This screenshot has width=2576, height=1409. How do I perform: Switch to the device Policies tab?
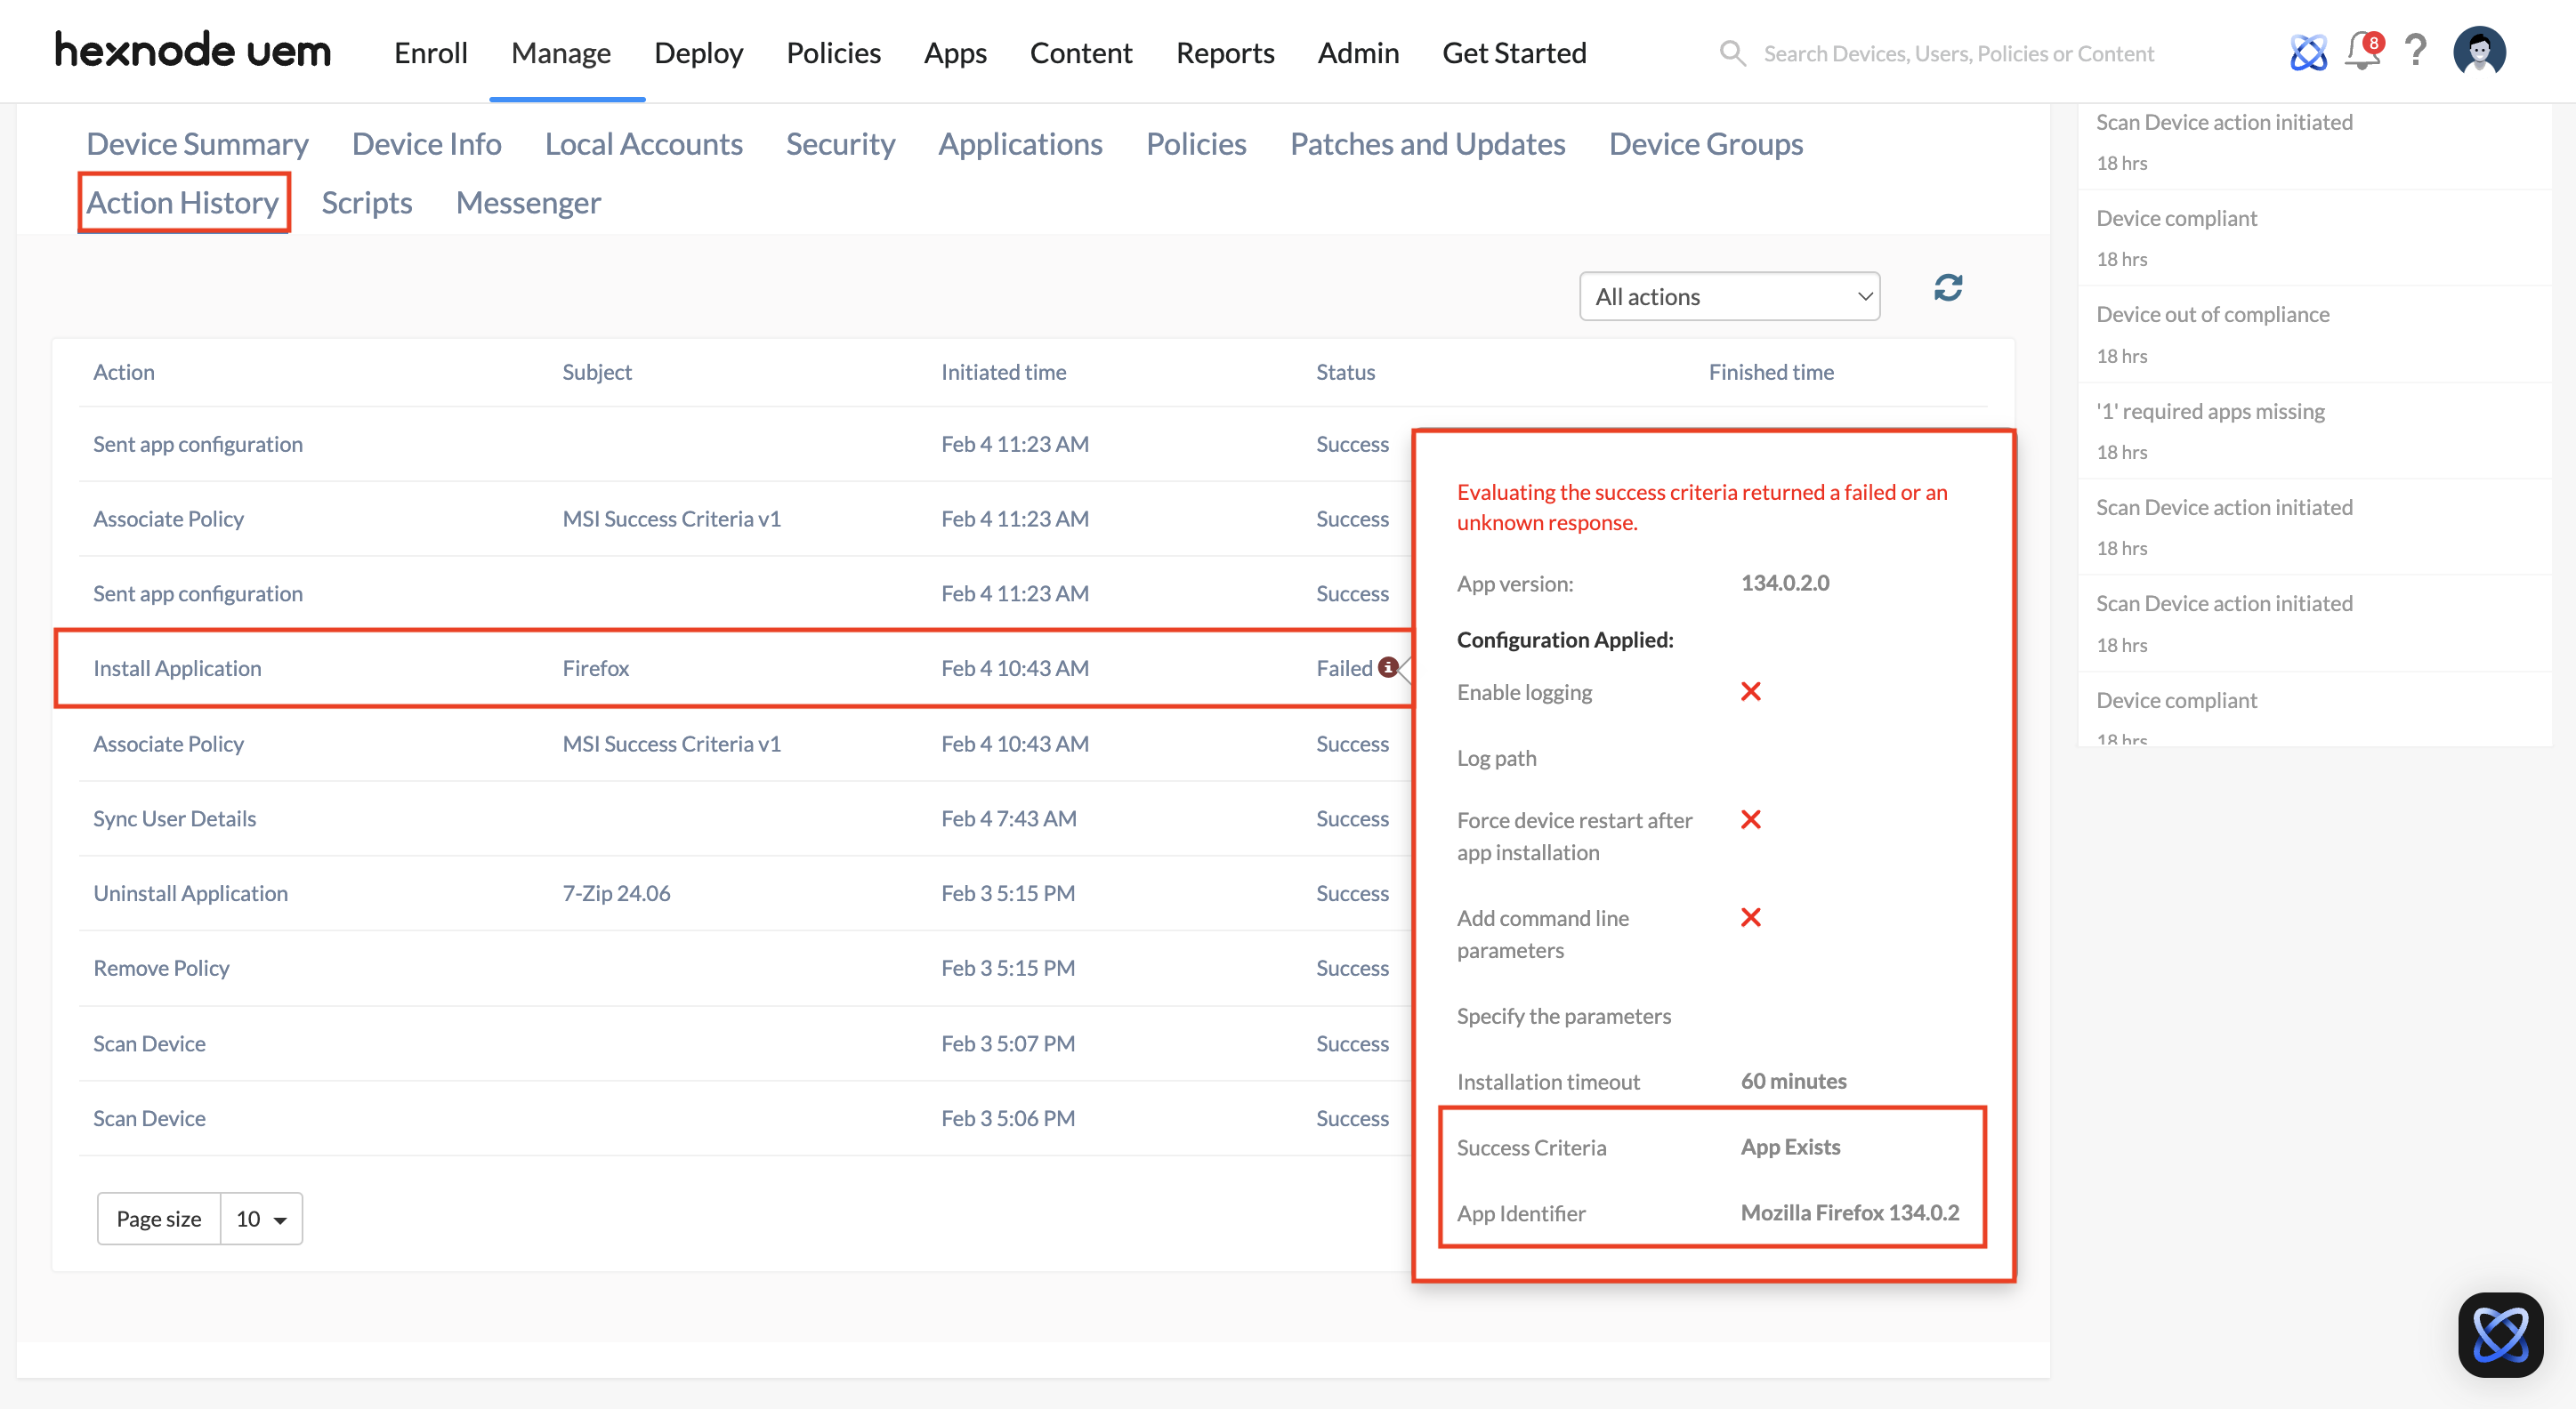click(x=1196, y=144)
